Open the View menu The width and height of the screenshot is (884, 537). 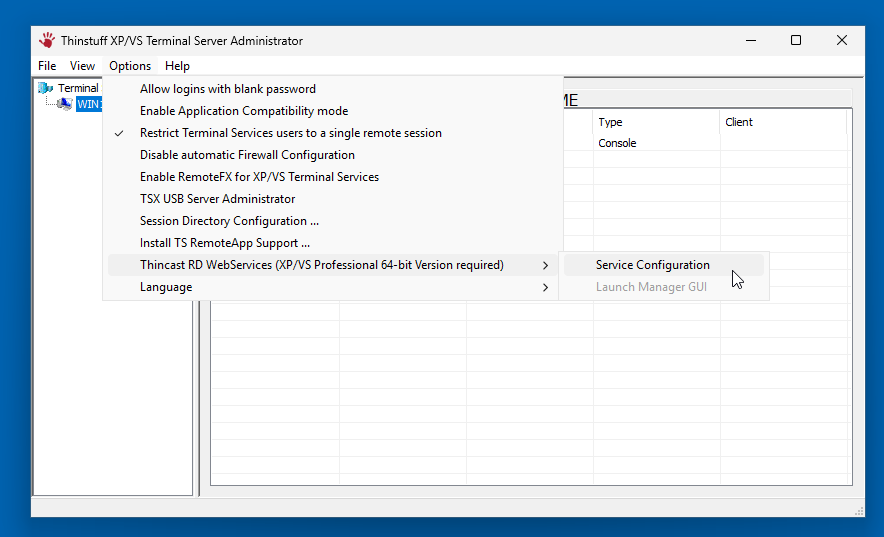click(x=82, y=66)
